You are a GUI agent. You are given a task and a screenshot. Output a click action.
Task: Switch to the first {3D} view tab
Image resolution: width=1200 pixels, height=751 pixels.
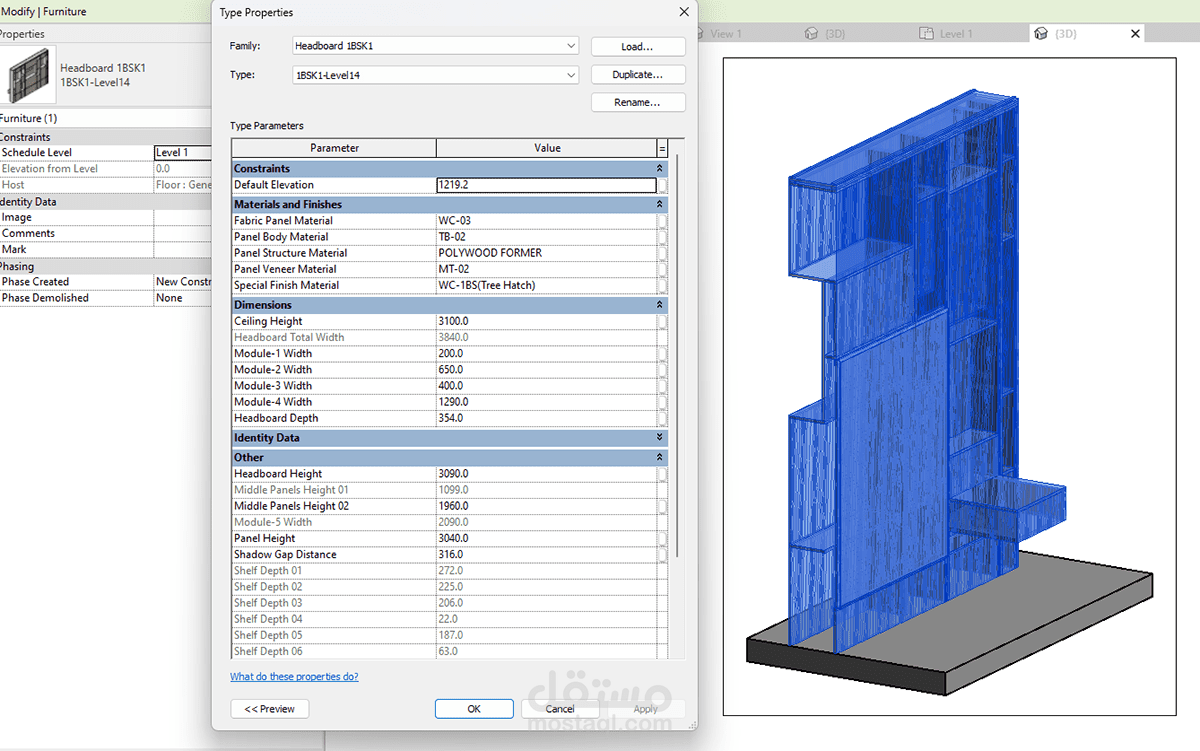click(835, 34)
